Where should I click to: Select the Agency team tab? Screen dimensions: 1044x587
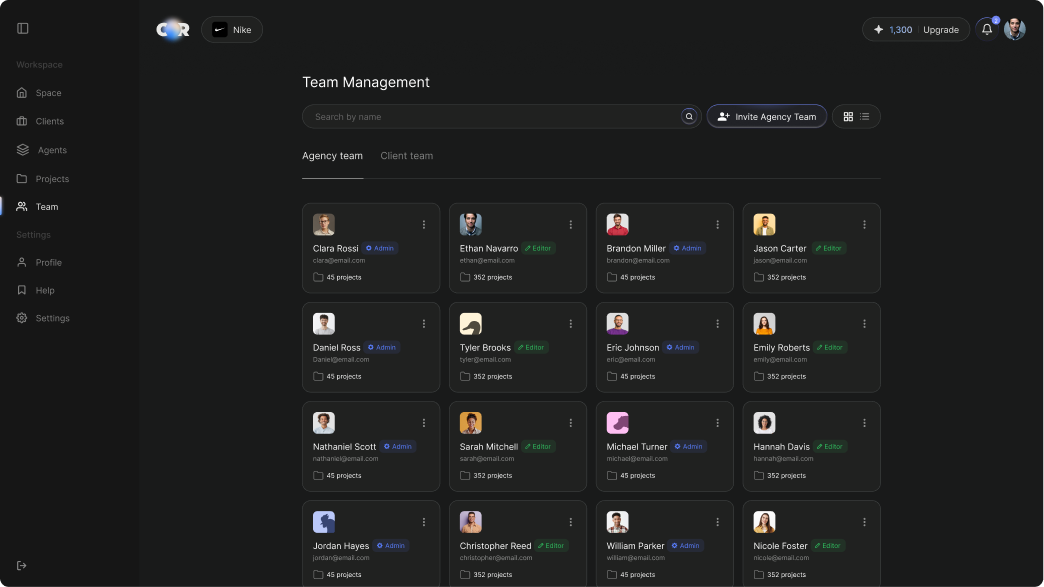click(332, 156)
